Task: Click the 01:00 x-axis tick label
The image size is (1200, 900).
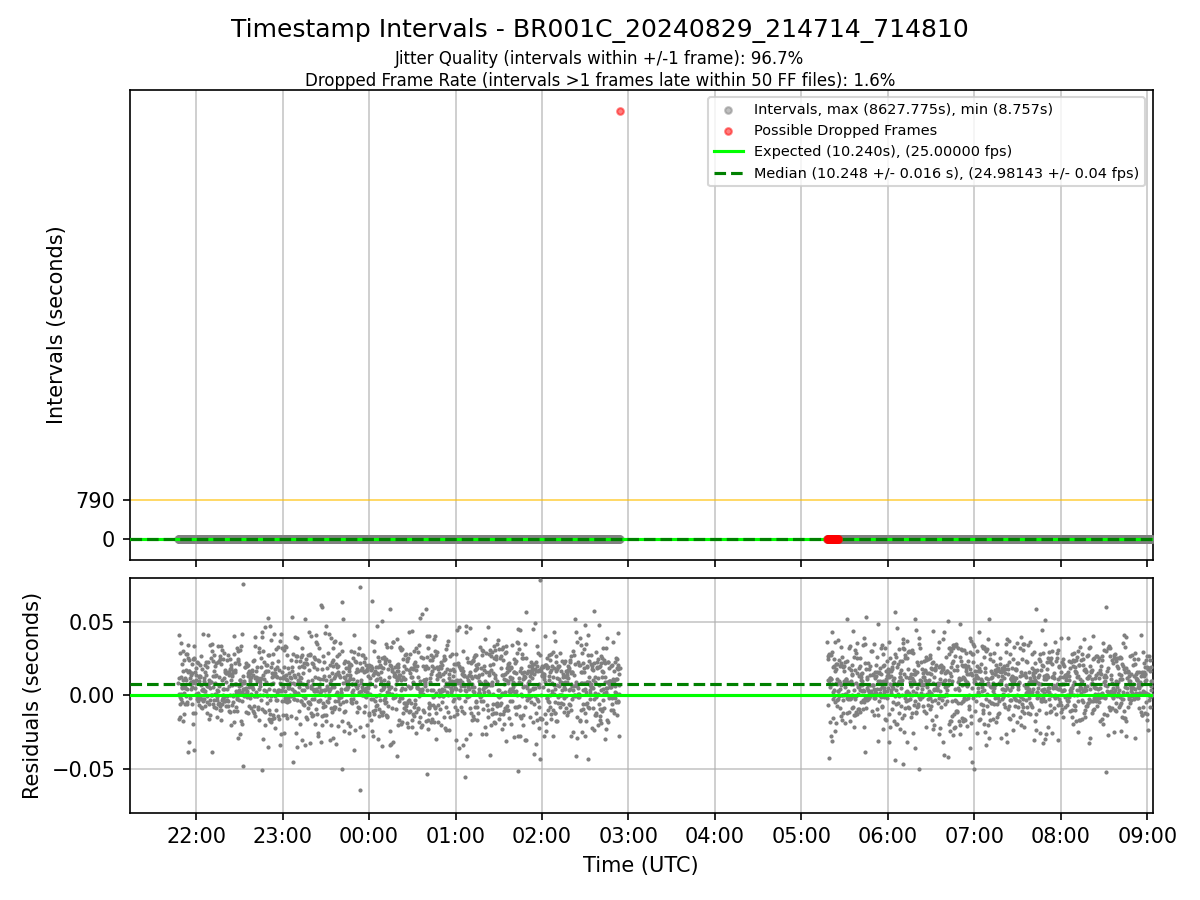Action: [455, 835]
